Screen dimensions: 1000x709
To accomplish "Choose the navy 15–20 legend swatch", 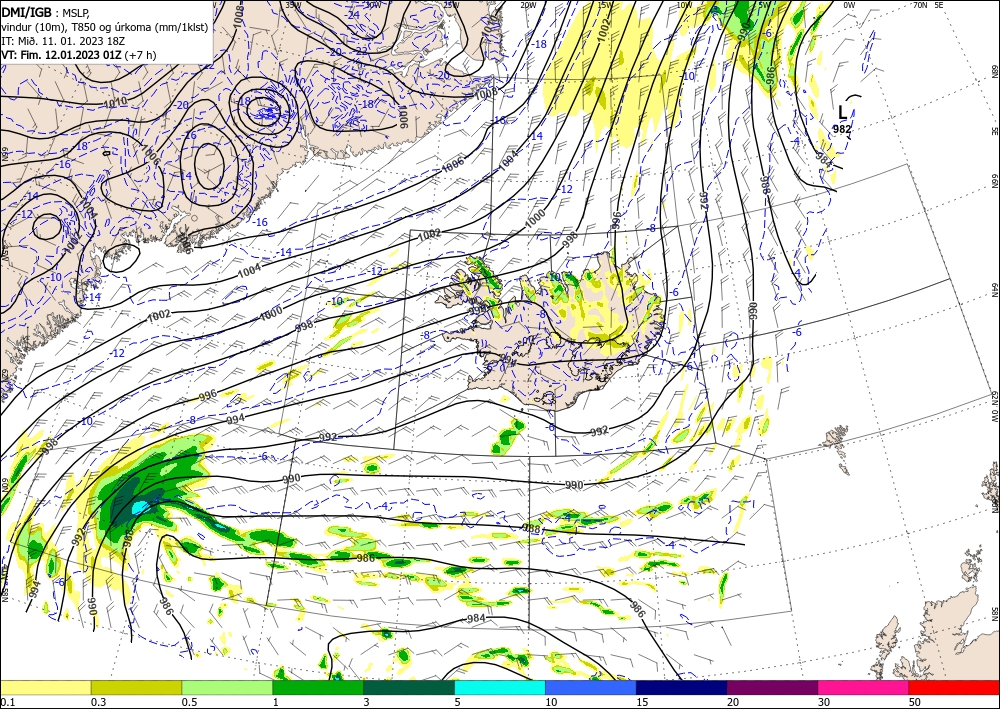I will [682, 687].
